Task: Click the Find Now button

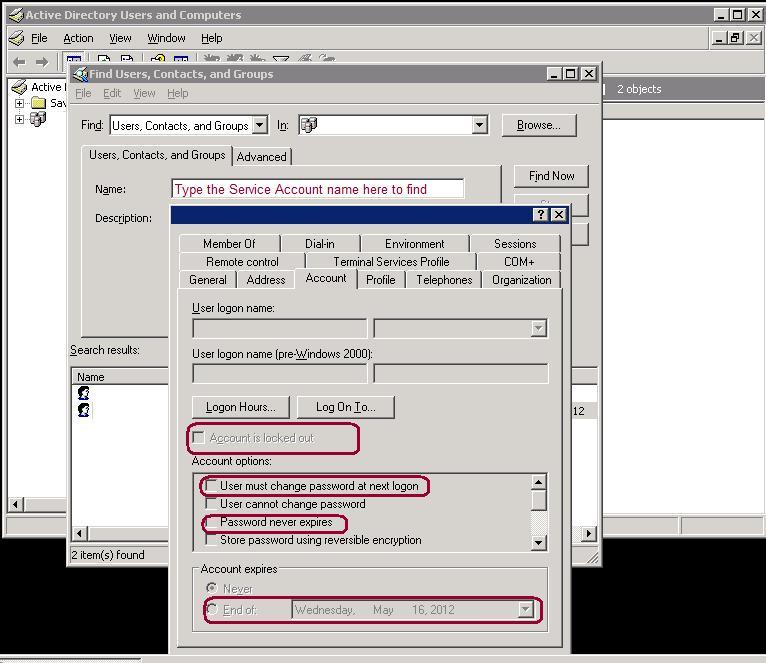Action: [x=551, y=176]
